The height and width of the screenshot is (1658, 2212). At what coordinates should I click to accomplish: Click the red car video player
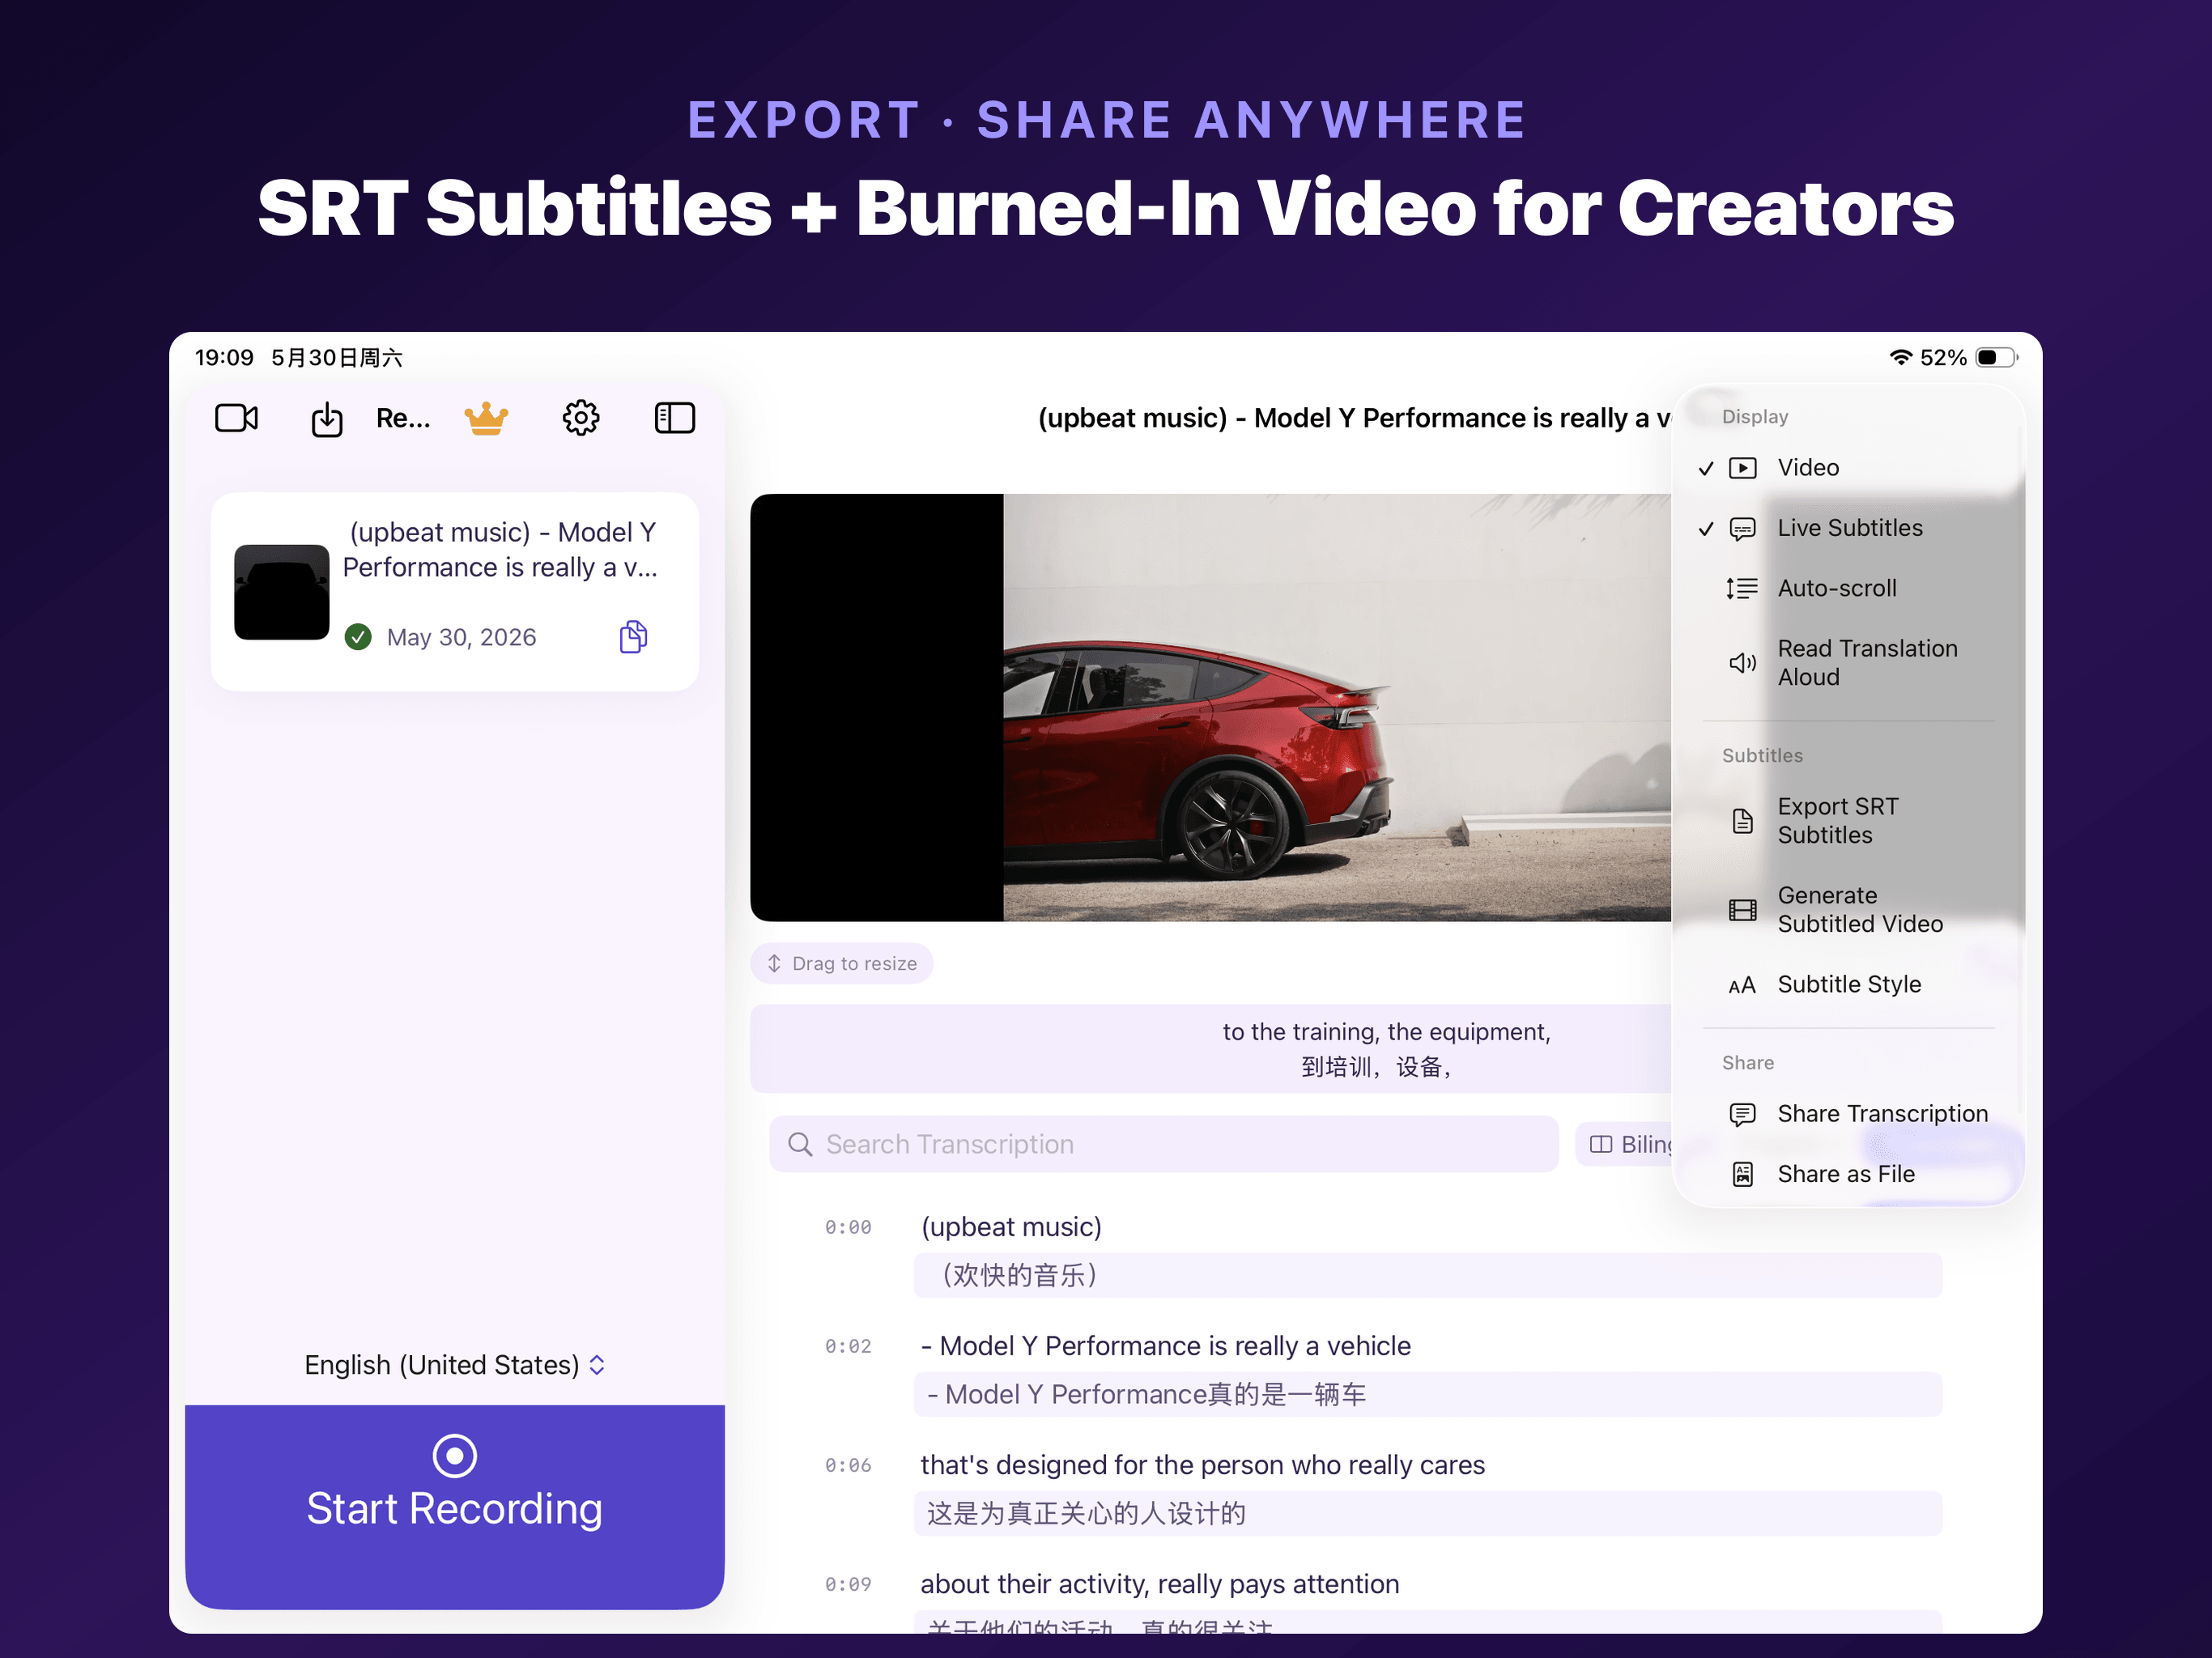point(1210,707)
